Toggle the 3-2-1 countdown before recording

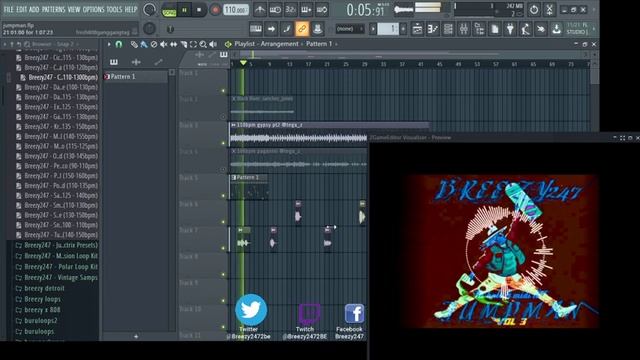click(x=291, y=9)
